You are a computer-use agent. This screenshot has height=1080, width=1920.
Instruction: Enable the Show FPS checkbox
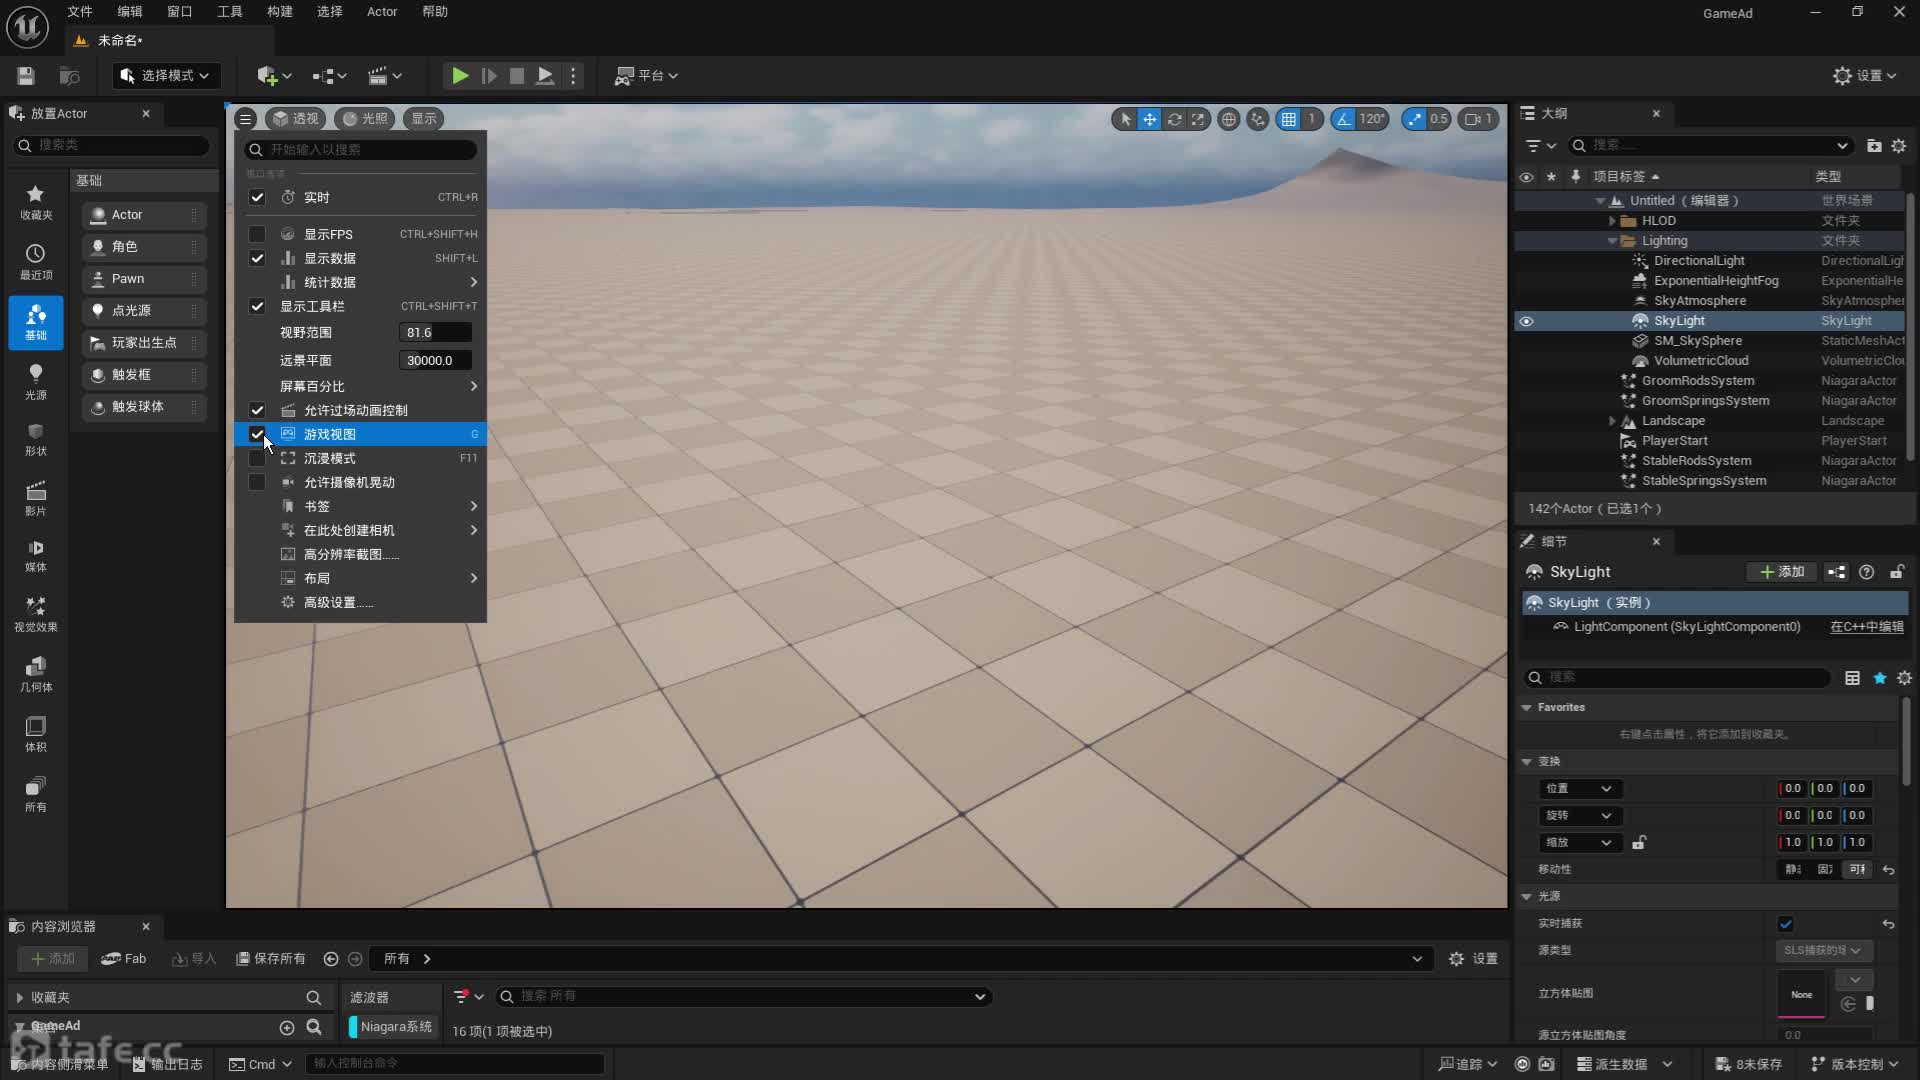tap(257, 234)
